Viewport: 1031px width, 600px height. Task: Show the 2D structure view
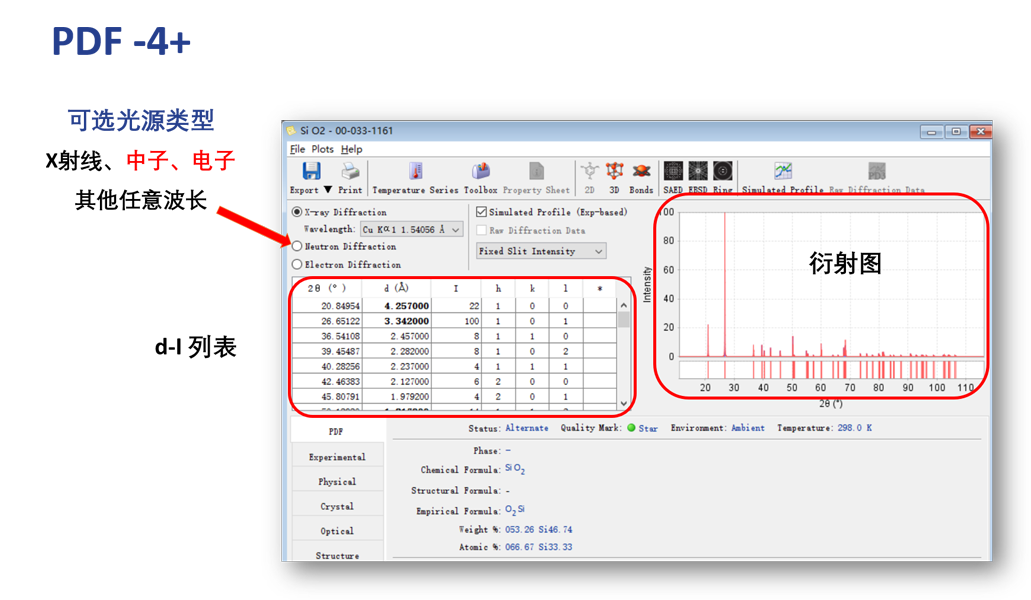[589, 172]
